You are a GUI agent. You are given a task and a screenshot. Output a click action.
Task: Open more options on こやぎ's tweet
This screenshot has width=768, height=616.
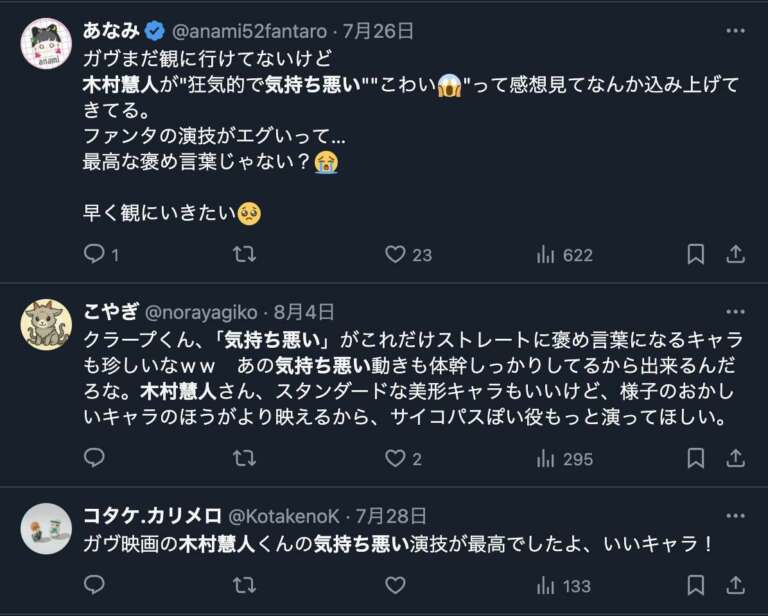(736, 312)
